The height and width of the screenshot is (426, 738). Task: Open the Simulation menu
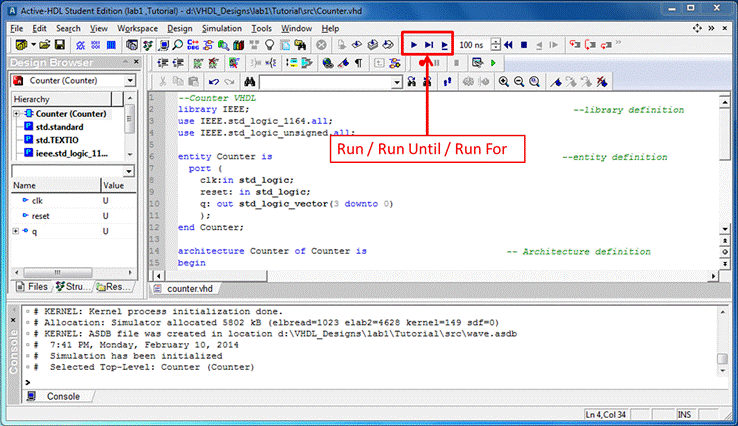tap(222, 29)
